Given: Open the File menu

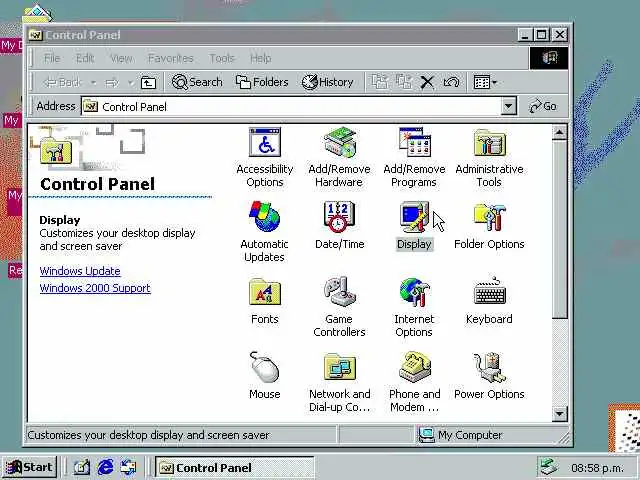Looking at the screenshot, I should coord(52,58).
